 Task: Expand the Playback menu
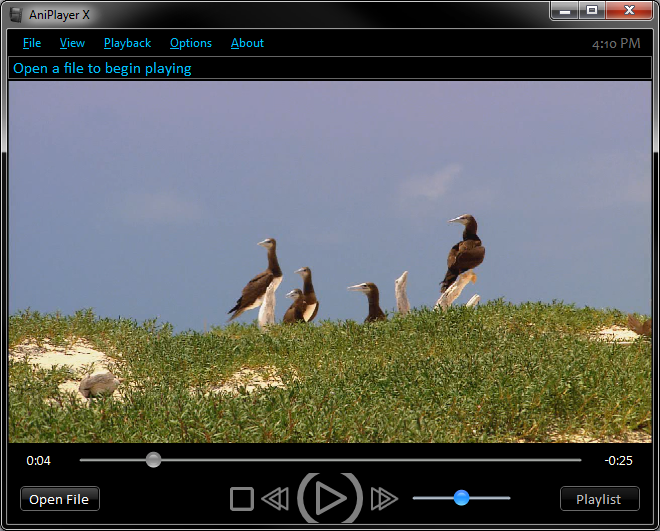(x=127, y=43)
